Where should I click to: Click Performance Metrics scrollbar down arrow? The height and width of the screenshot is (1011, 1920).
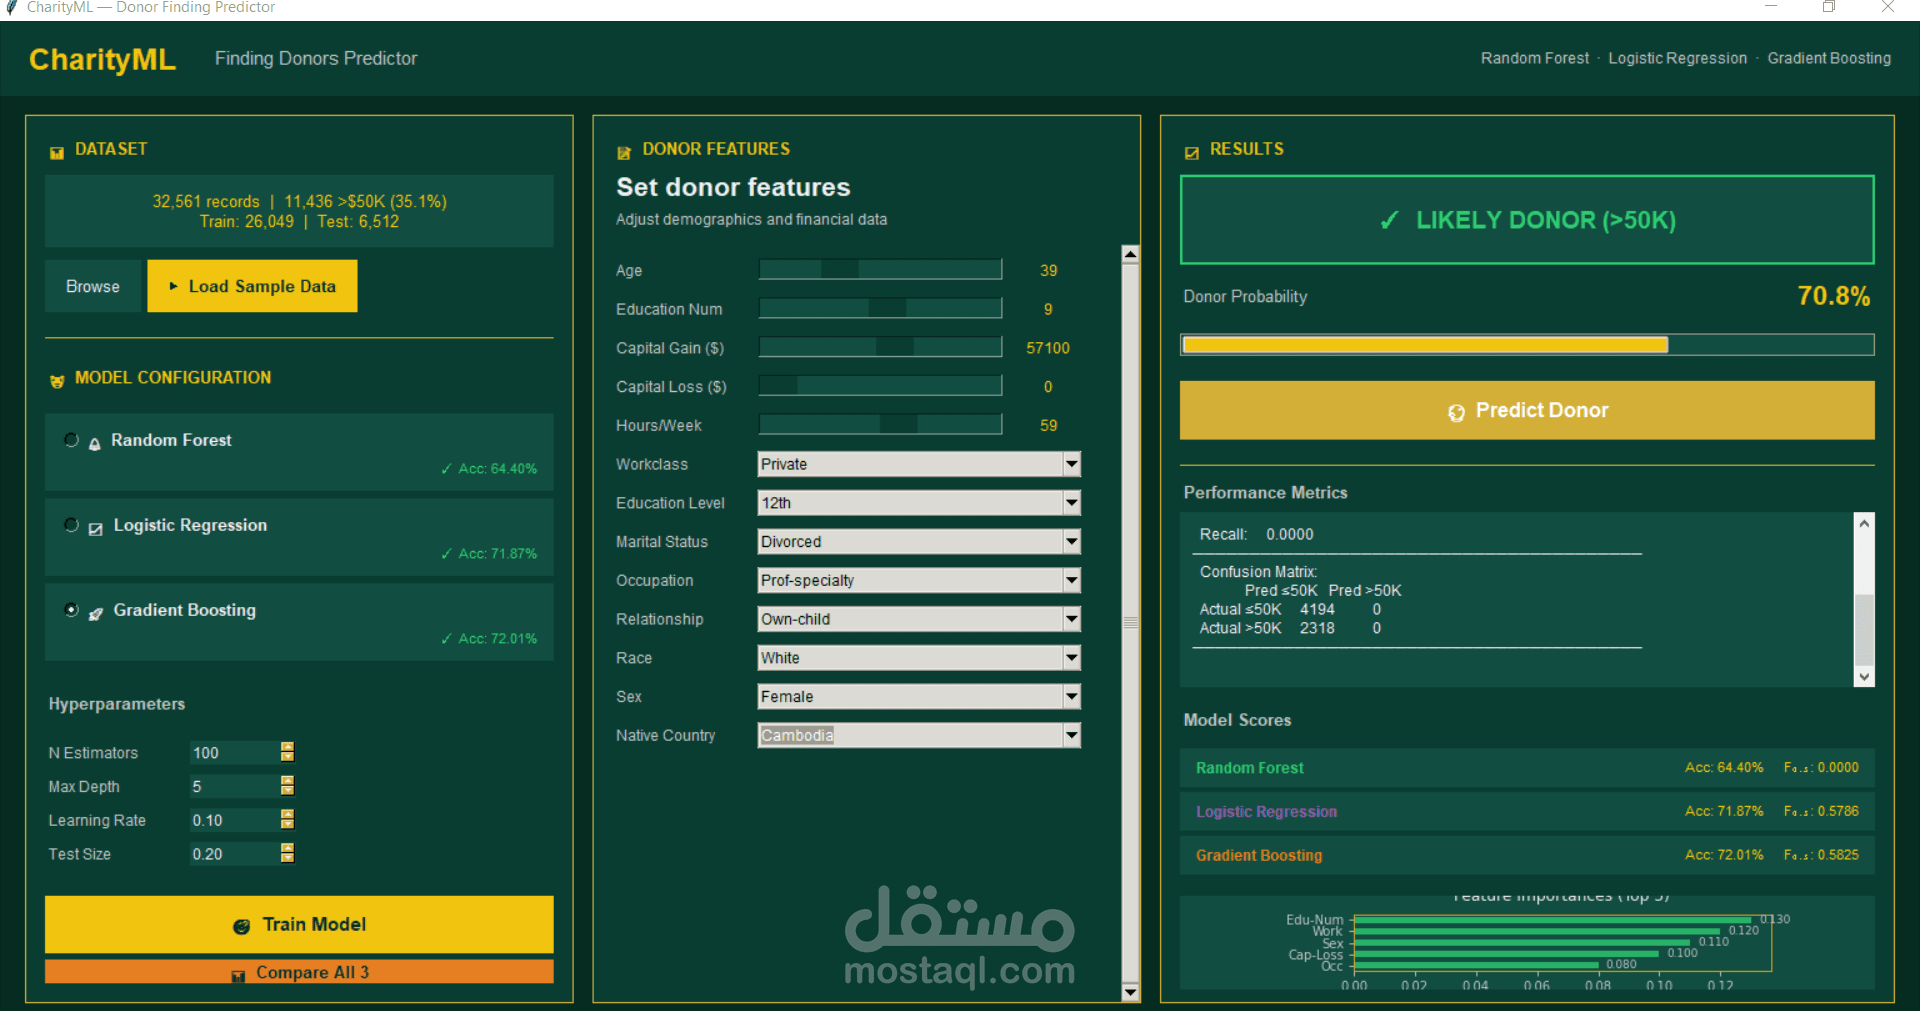[x=1864, y=677]
